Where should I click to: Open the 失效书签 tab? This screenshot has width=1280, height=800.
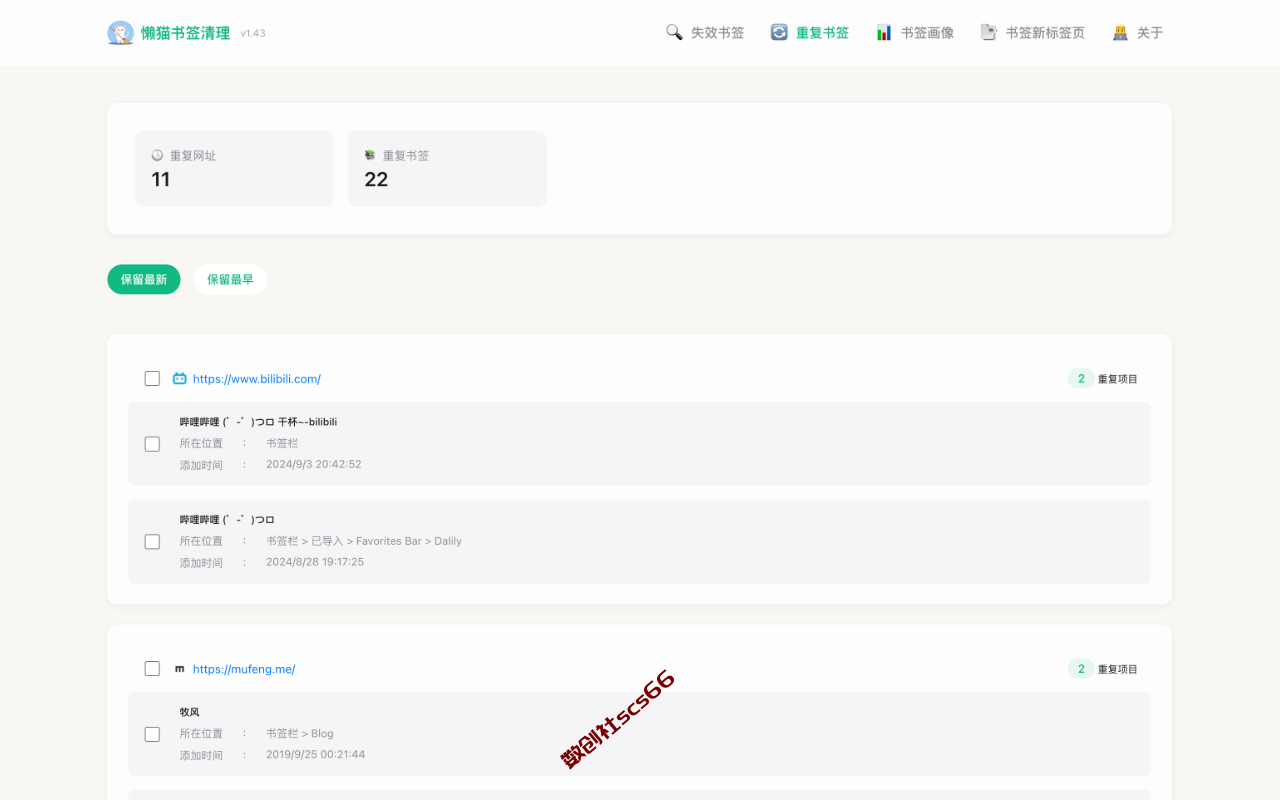(705, 33)
